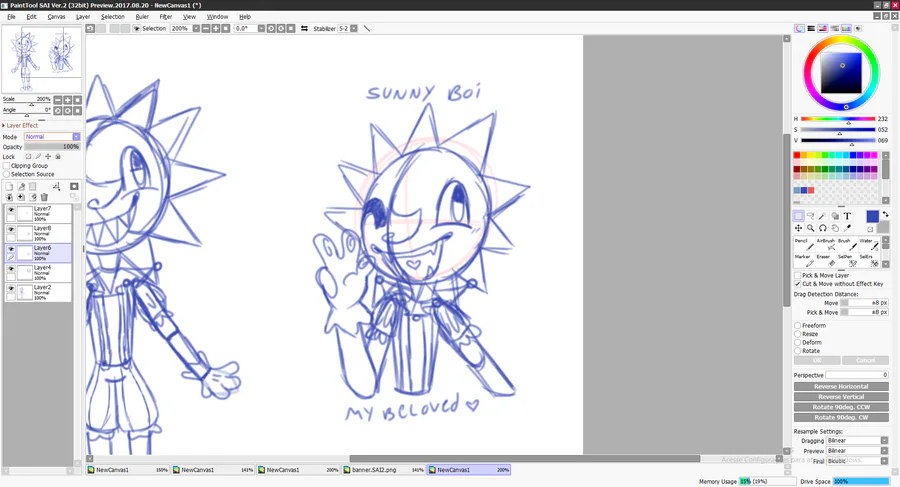This screenshot has width=900, height=487.
Task: Open the rotation angle dropdown in toolbar
Action: pyautogui.click(x=261, y=28)
